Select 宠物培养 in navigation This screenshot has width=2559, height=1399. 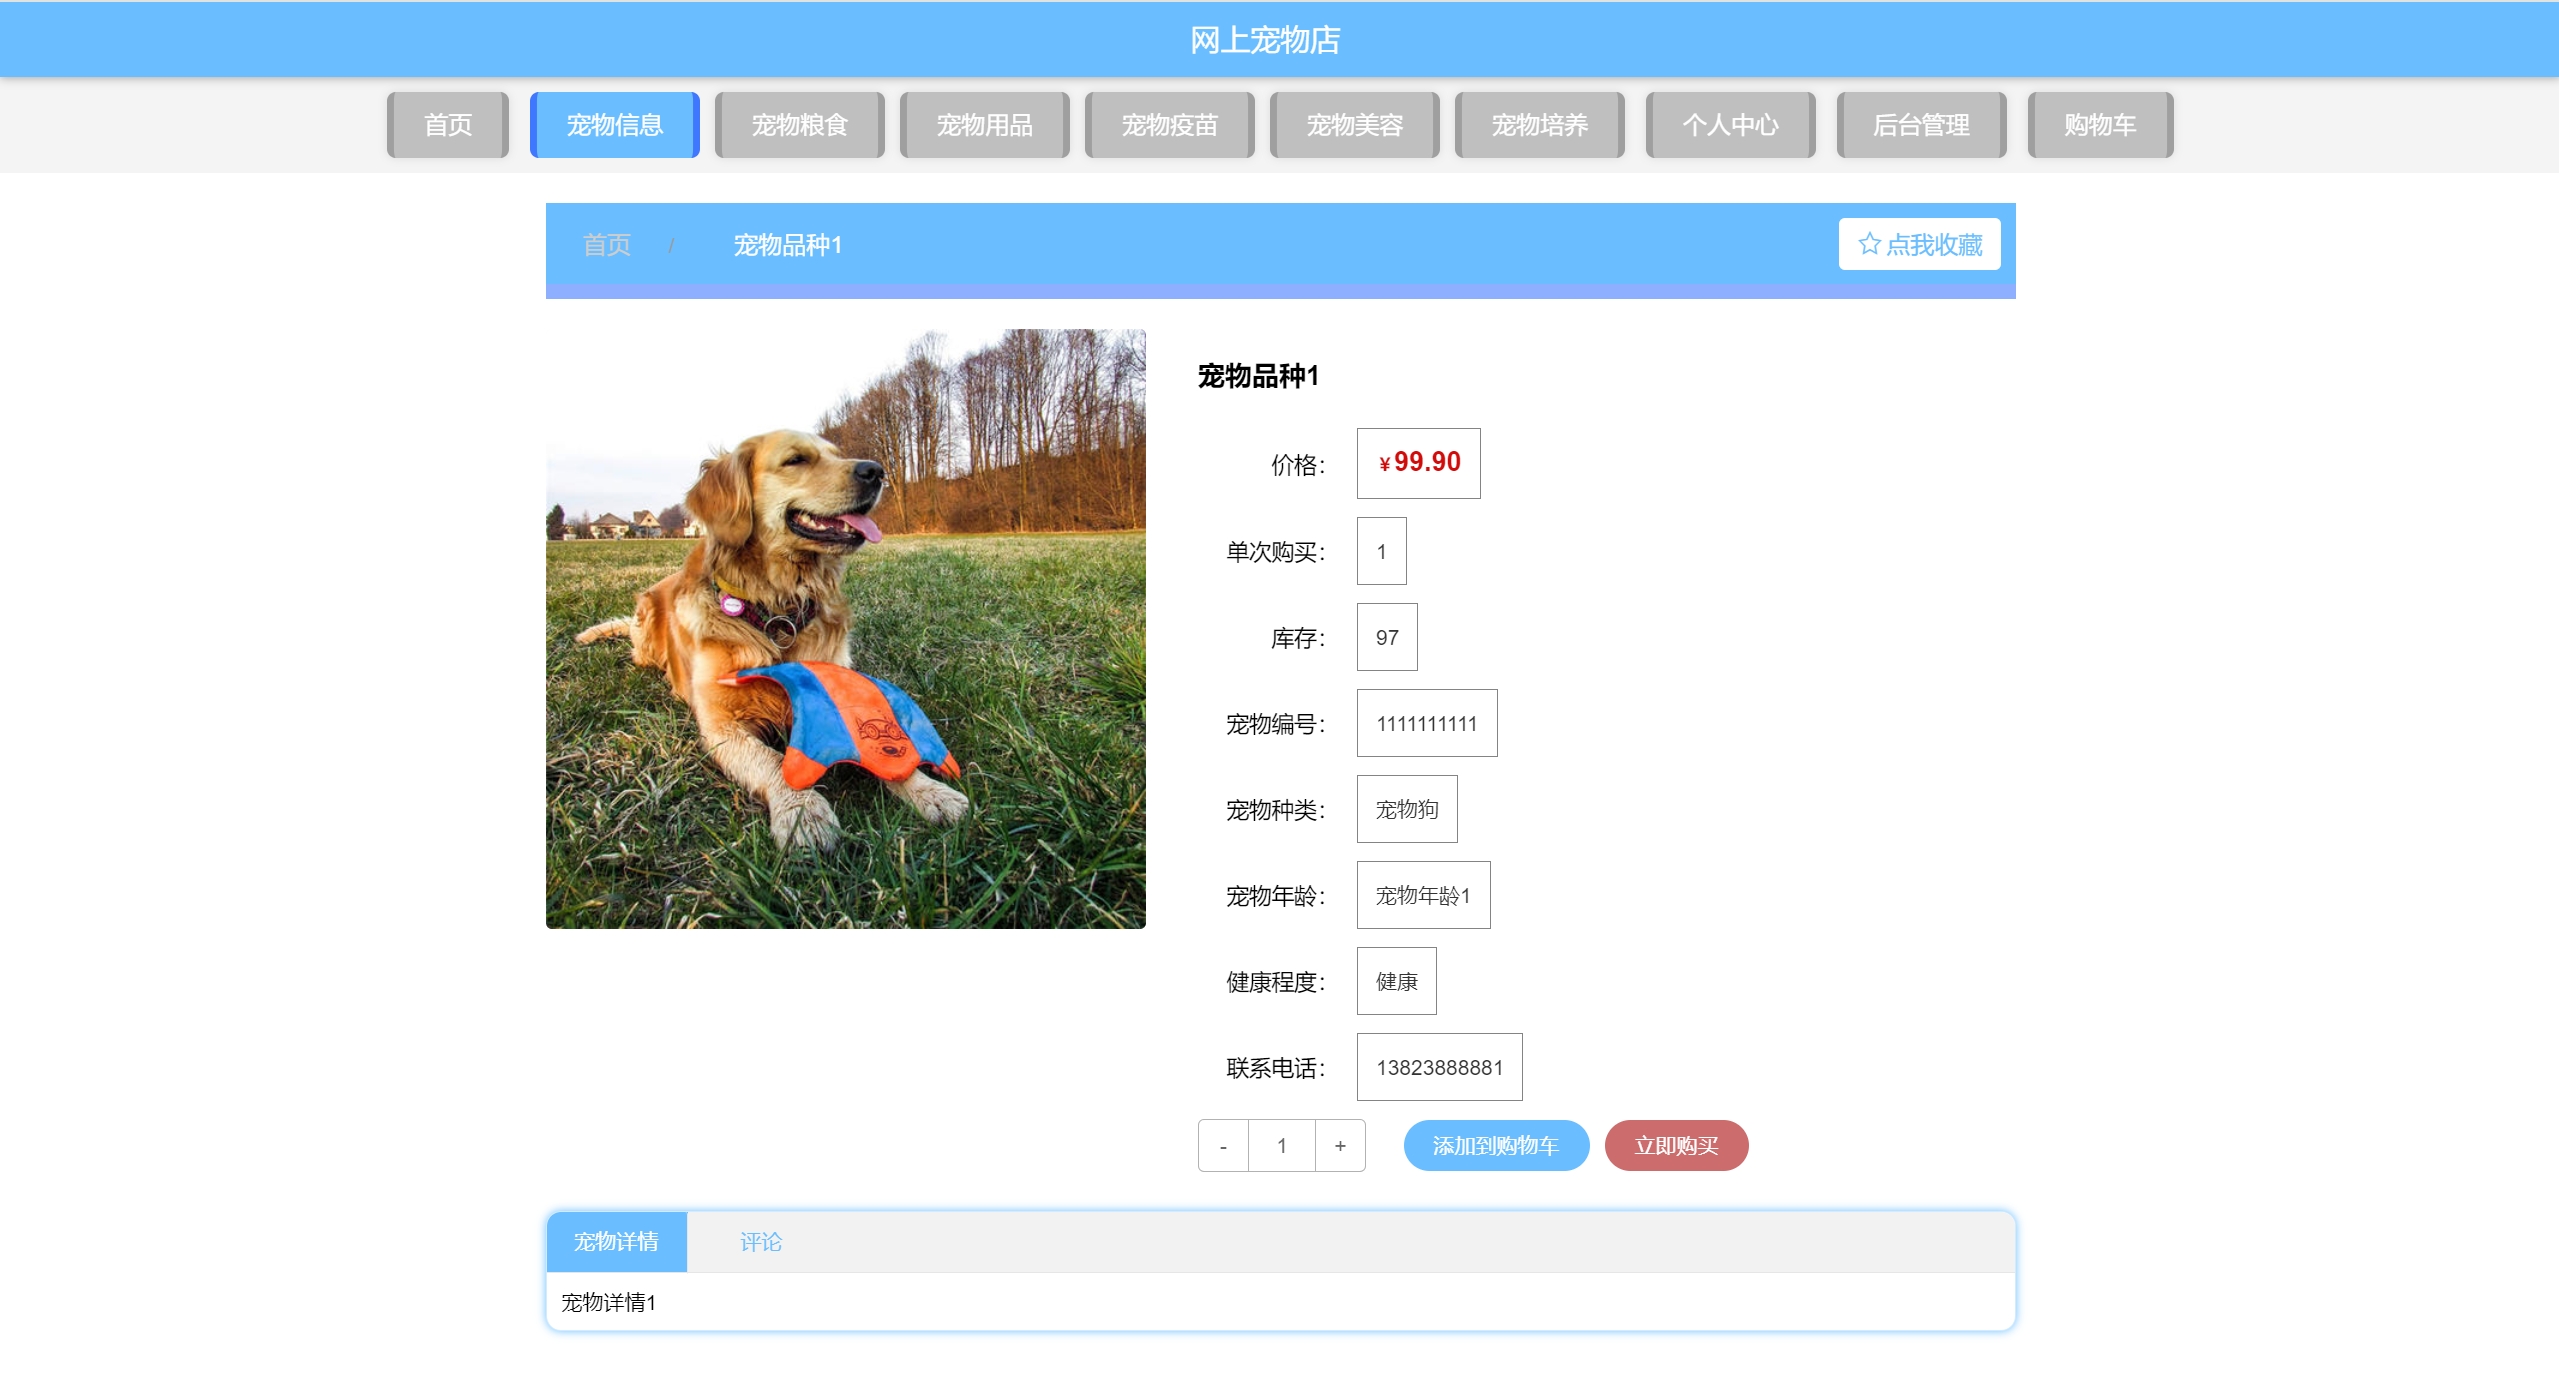1539,125
